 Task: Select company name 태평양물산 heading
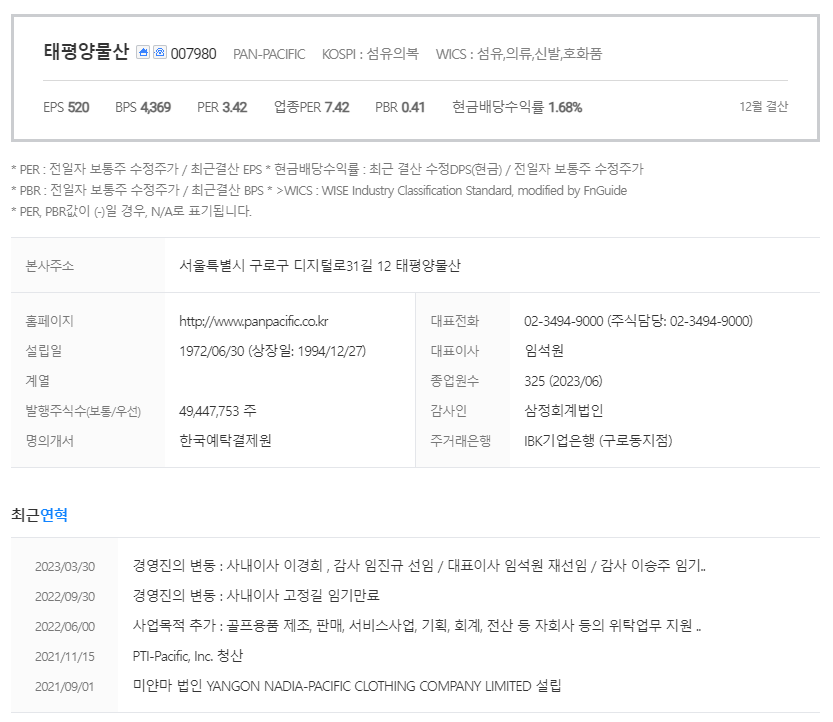tap(86, 52)
